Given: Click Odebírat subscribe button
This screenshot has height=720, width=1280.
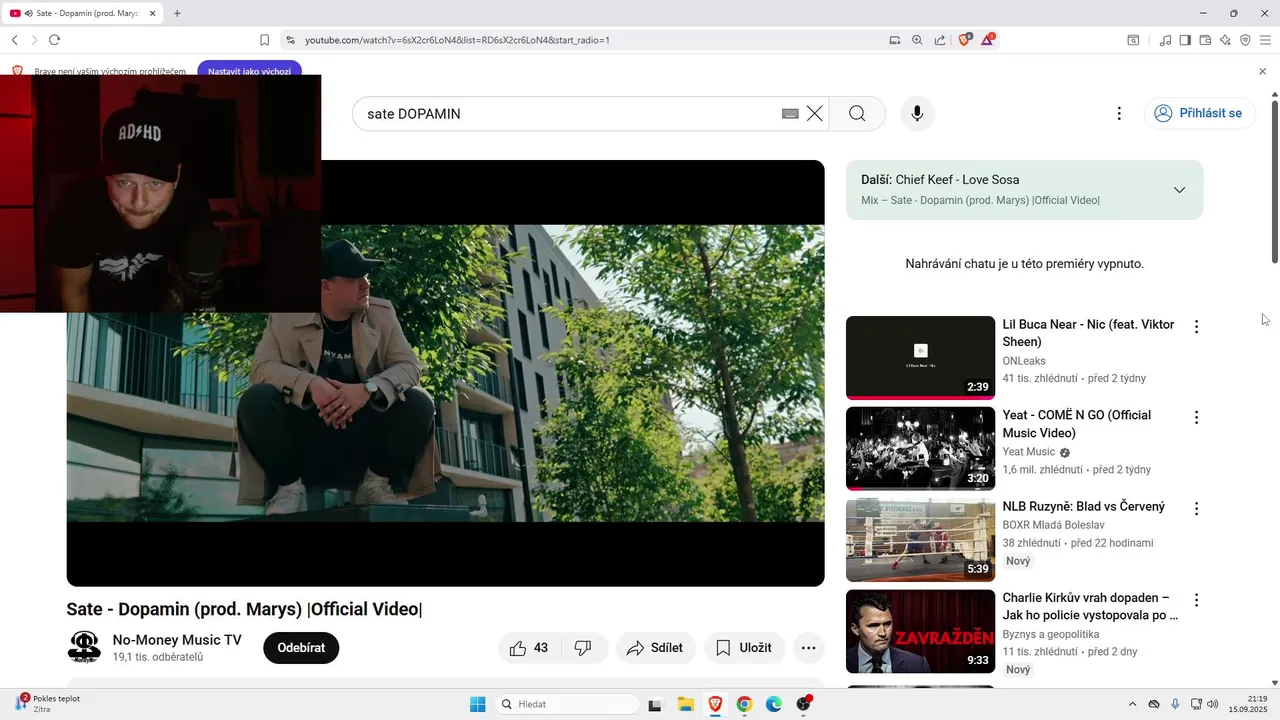Looking at the screenshot, I should [x=301, y=648].
